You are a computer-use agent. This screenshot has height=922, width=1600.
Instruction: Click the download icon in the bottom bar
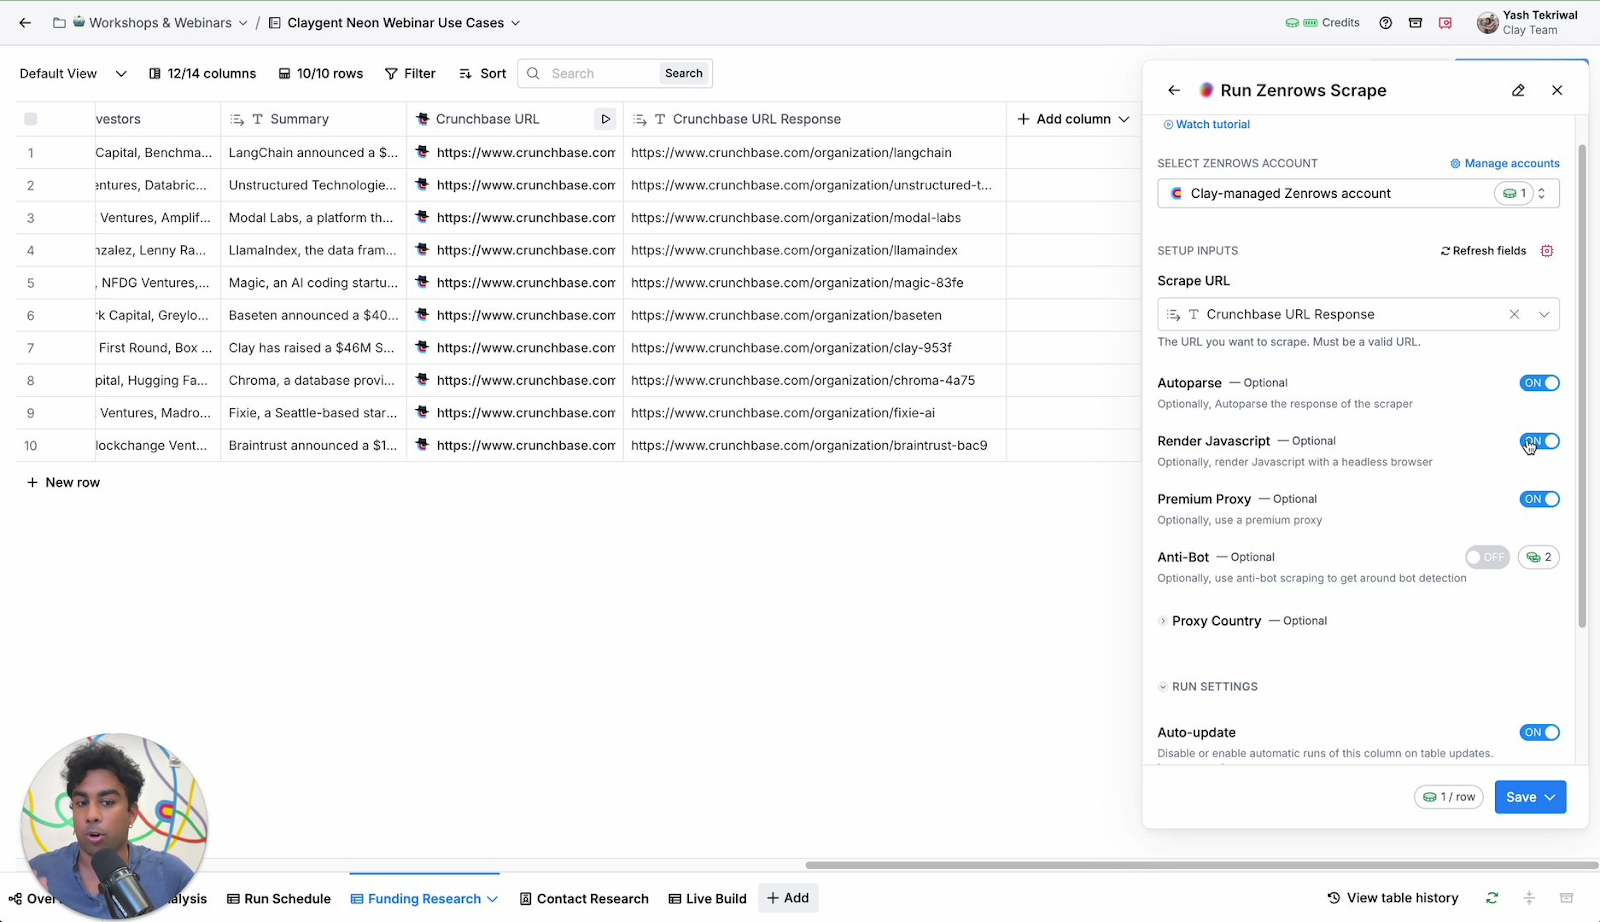coord(1529,898)
